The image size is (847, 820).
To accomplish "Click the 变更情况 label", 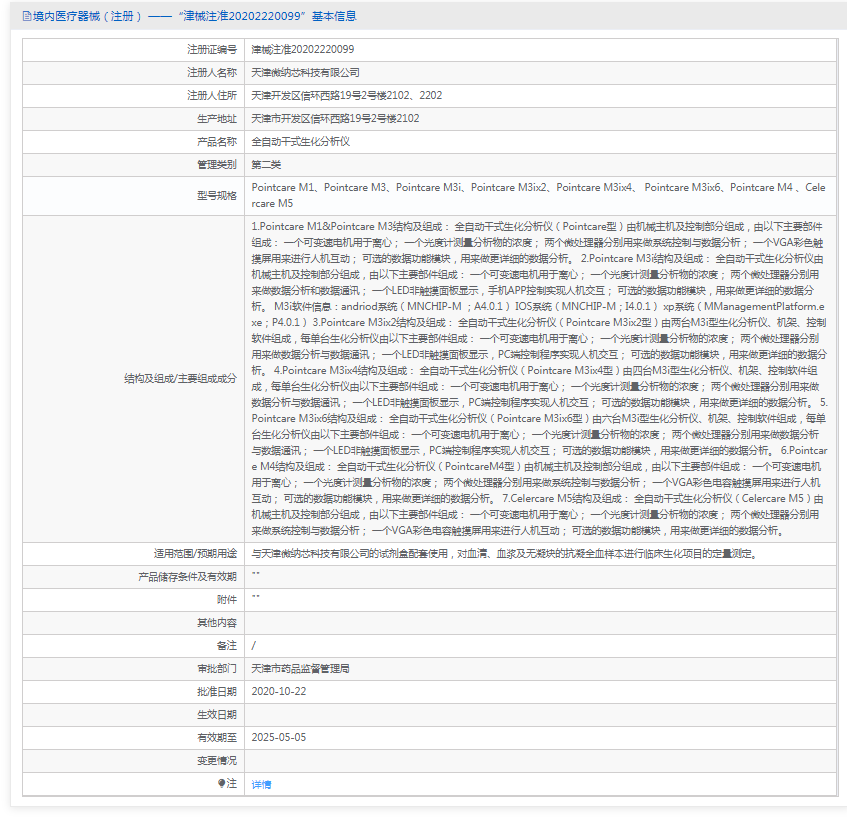I will tap(217, 761).
